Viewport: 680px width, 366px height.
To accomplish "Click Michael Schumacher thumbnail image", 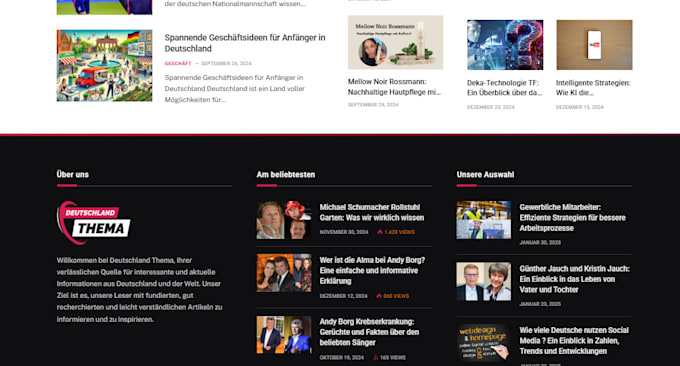I will 284,220.
